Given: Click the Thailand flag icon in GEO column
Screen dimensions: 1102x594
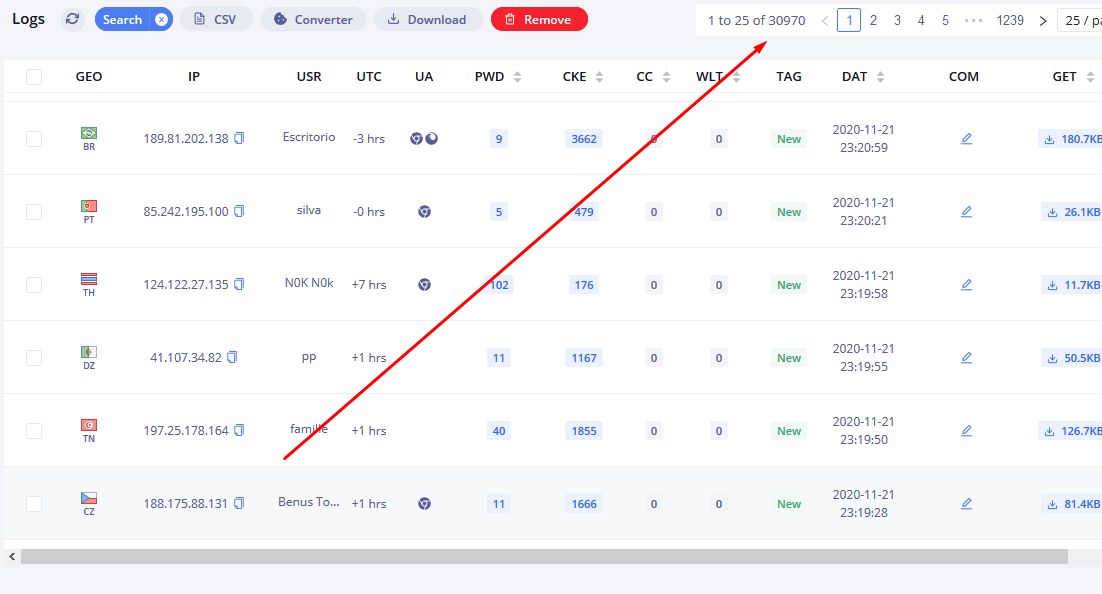Looking at the screenshot, I should (89, 279).
